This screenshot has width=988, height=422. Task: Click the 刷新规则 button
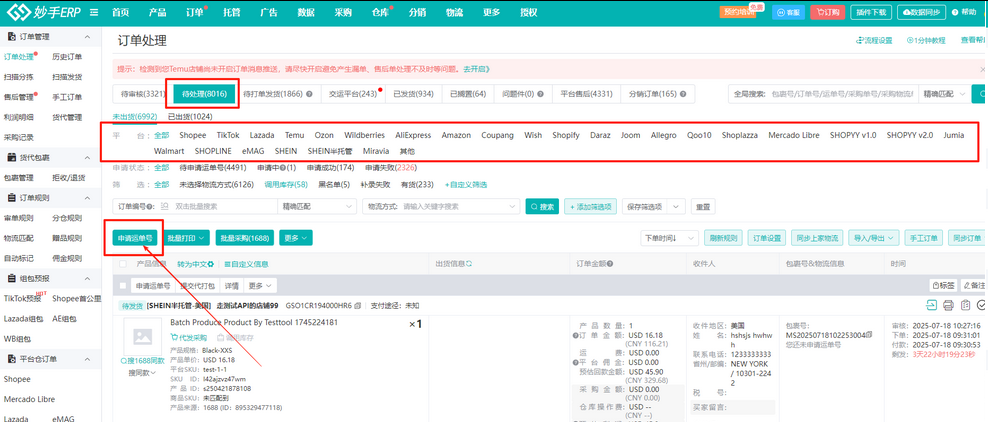723,238
